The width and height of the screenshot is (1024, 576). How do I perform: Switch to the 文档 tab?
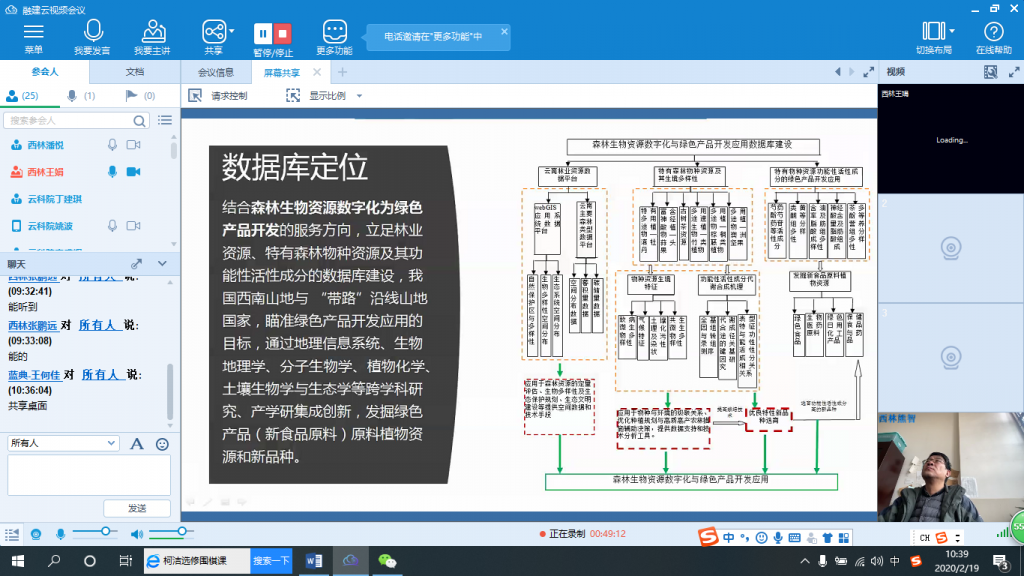point(134,72)
